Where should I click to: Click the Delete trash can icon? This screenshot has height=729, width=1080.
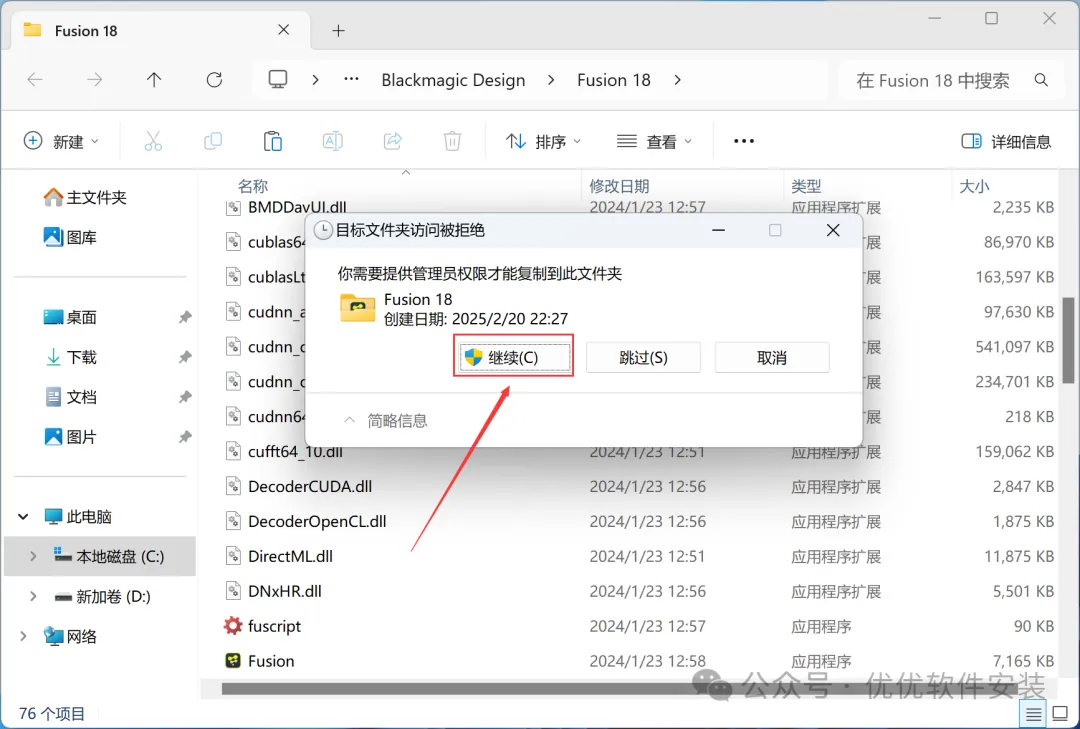coord(452,141)
